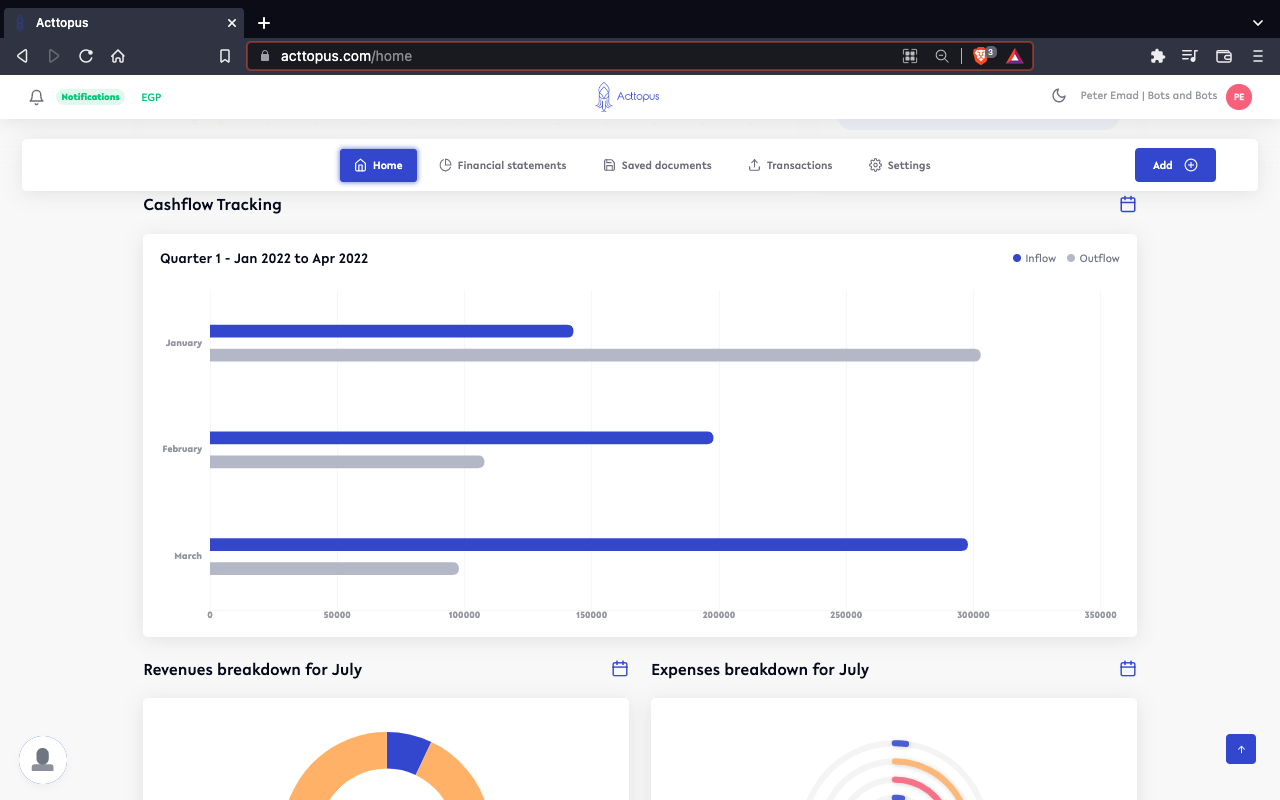
Task: Toggle Outflow series in chart legend
Action: coord(1093,258)
